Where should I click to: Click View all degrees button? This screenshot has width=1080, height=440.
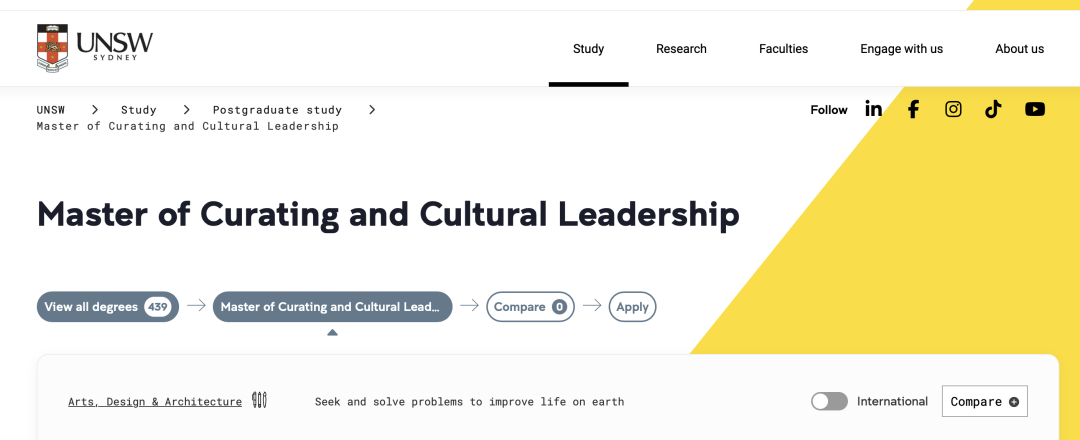pyautogui.click(x=107, y=307)
